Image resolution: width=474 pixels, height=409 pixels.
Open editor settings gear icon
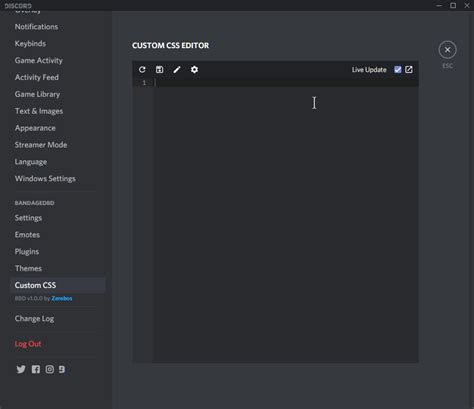(194, 69)
